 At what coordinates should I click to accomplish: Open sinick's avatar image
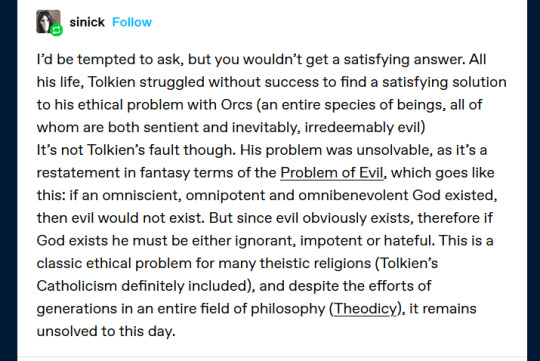click(48, 21)
